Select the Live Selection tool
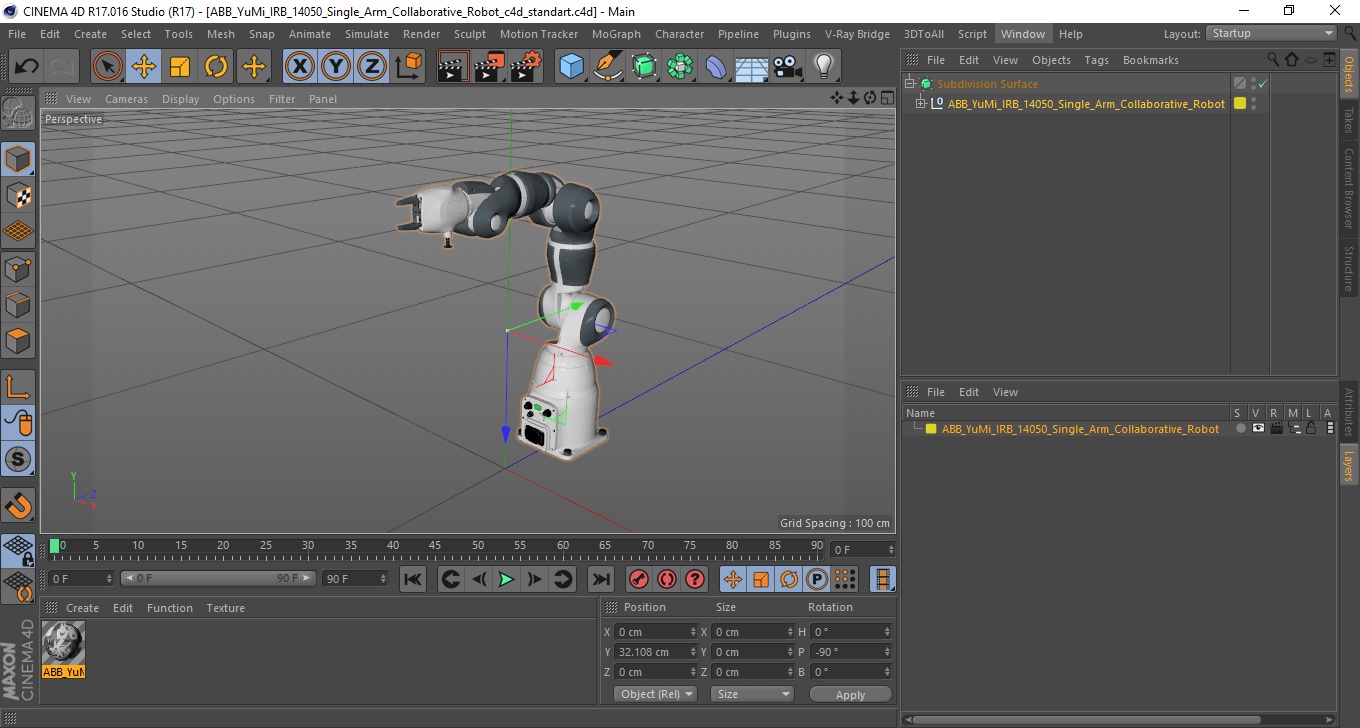The image size is (1360, 728). coord(108,67)
